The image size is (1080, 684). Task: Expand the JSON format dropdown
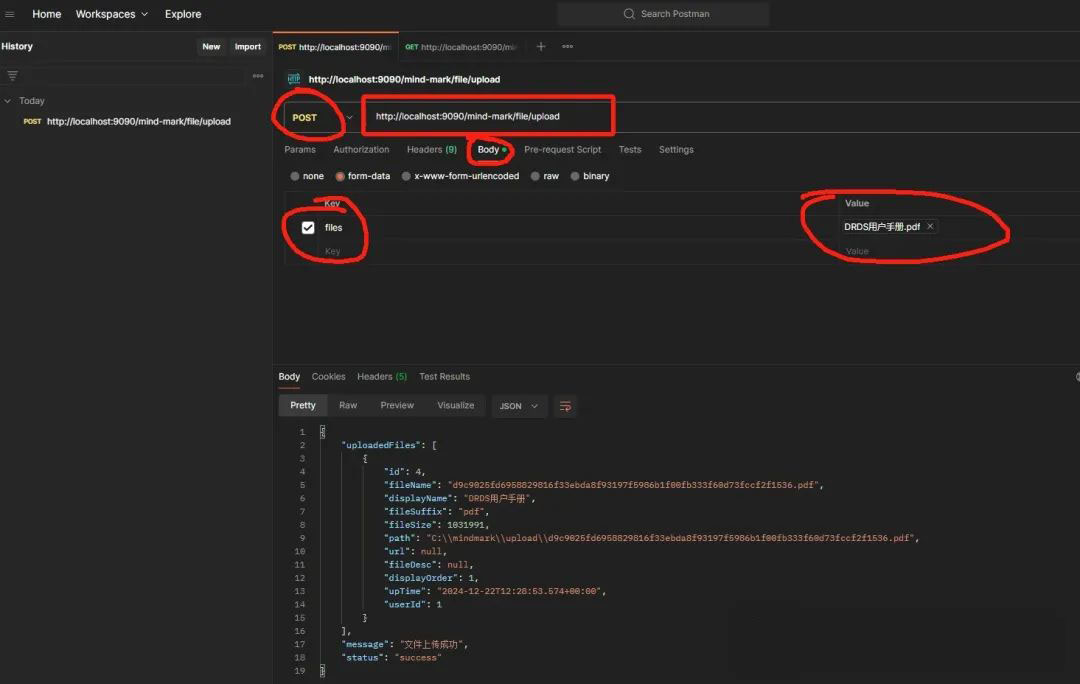(x=519, y=406)
